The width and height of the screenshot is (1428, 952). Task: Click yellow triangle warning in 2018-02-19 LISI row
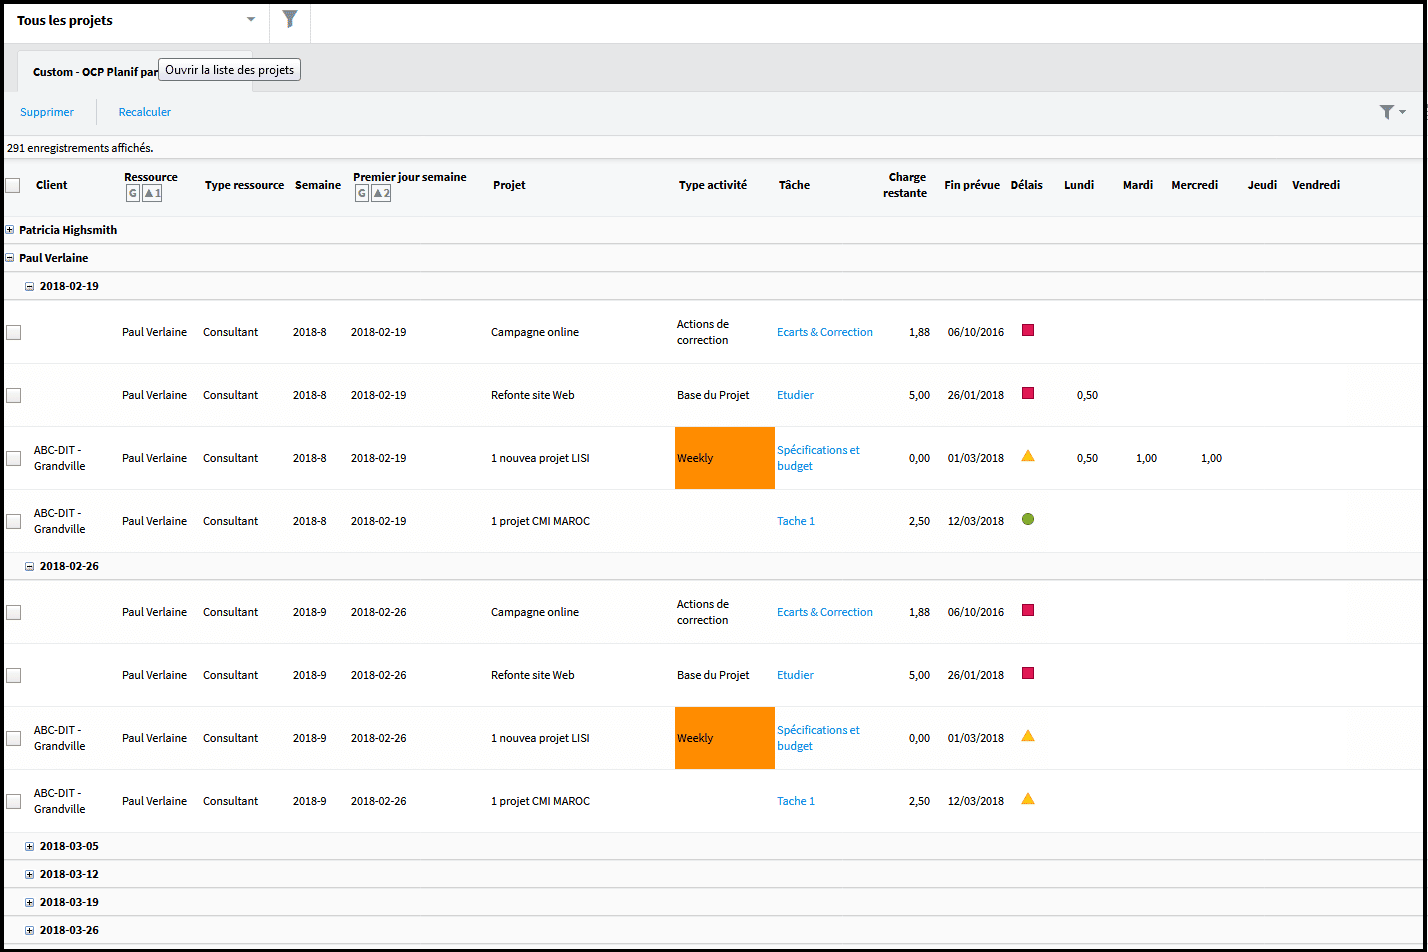(x=1028, y=457)
